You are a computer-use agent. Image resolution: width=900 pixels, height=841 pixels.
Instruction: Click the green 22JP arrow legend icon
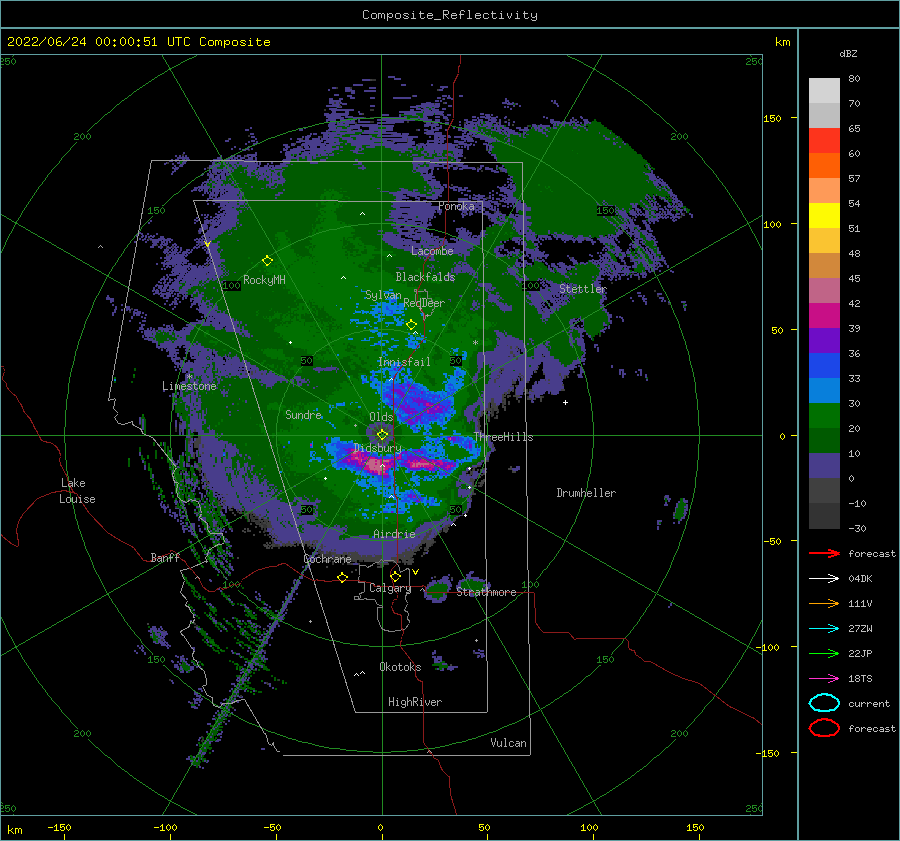click(x=824, y=653)
